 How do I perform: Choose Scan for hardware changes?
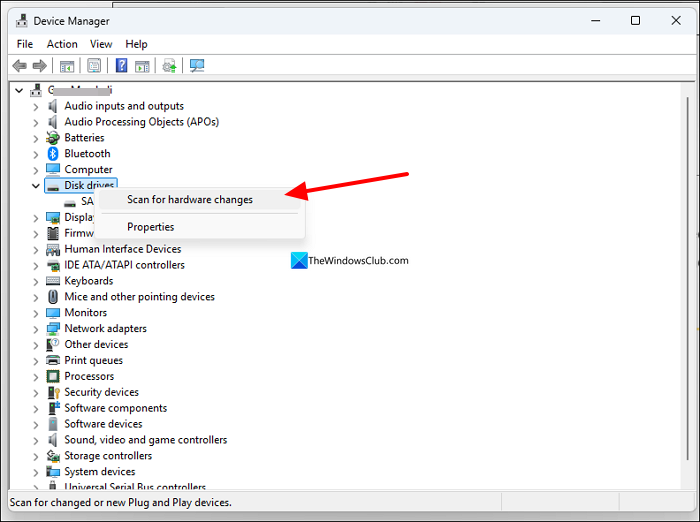pyautogui.click(x=200, y=200)
